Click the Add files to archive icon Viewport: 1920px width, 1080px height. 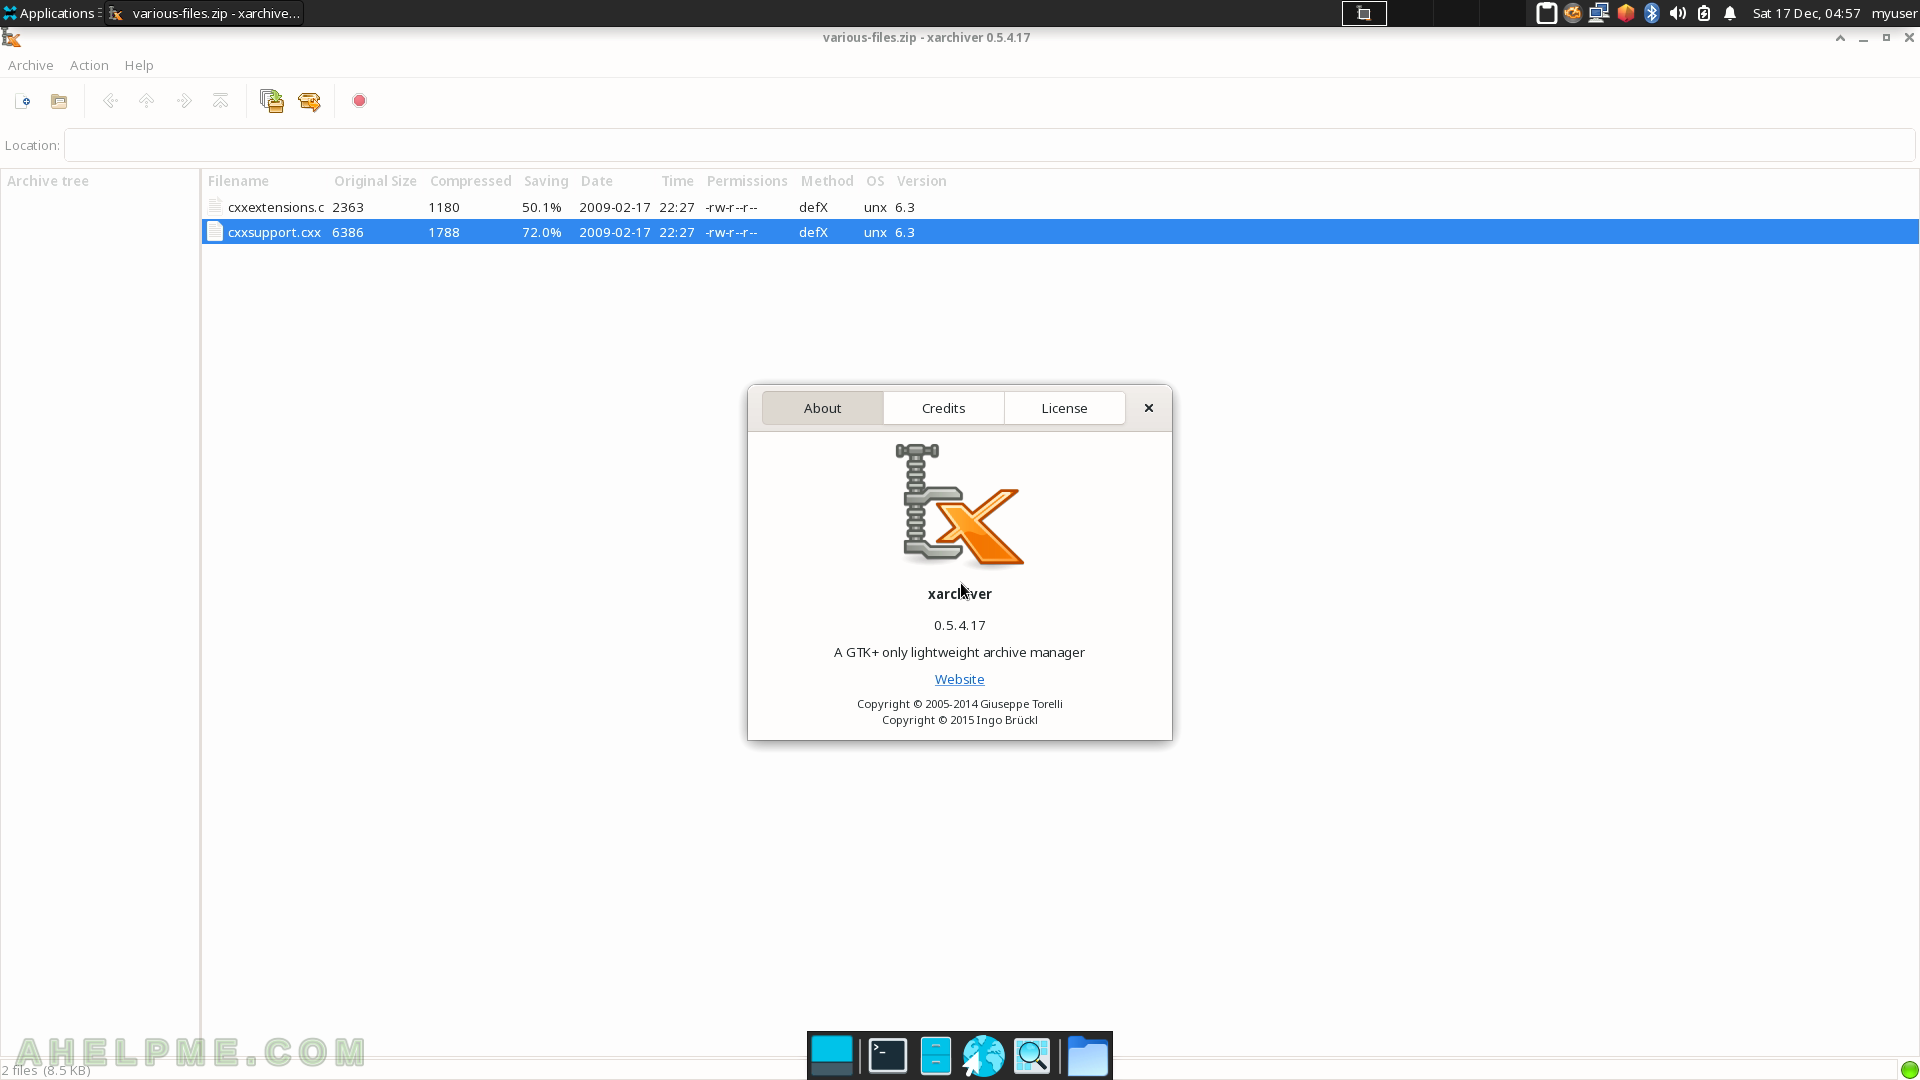[x=272, y=101]
